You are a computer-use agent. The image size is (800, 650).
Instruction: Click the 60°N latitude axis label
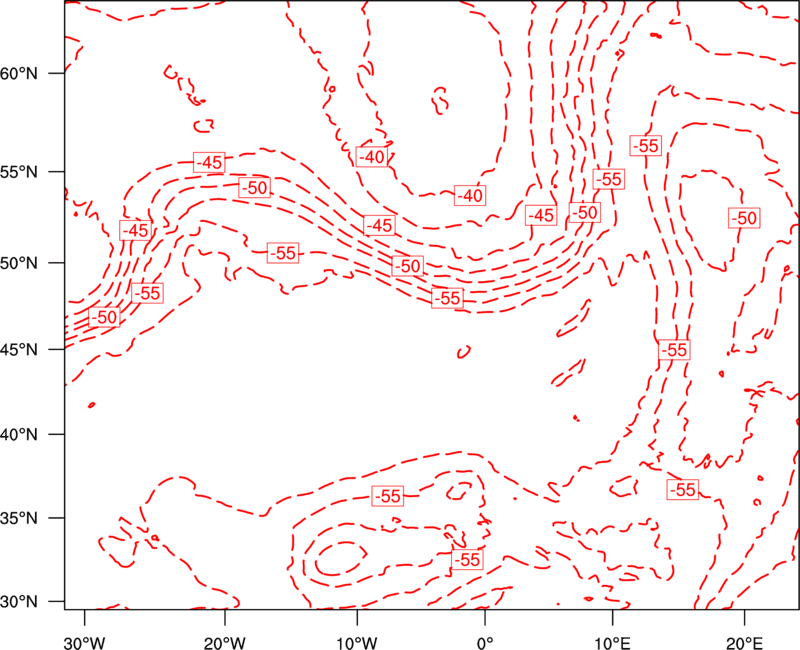click(x=19, y=73)
